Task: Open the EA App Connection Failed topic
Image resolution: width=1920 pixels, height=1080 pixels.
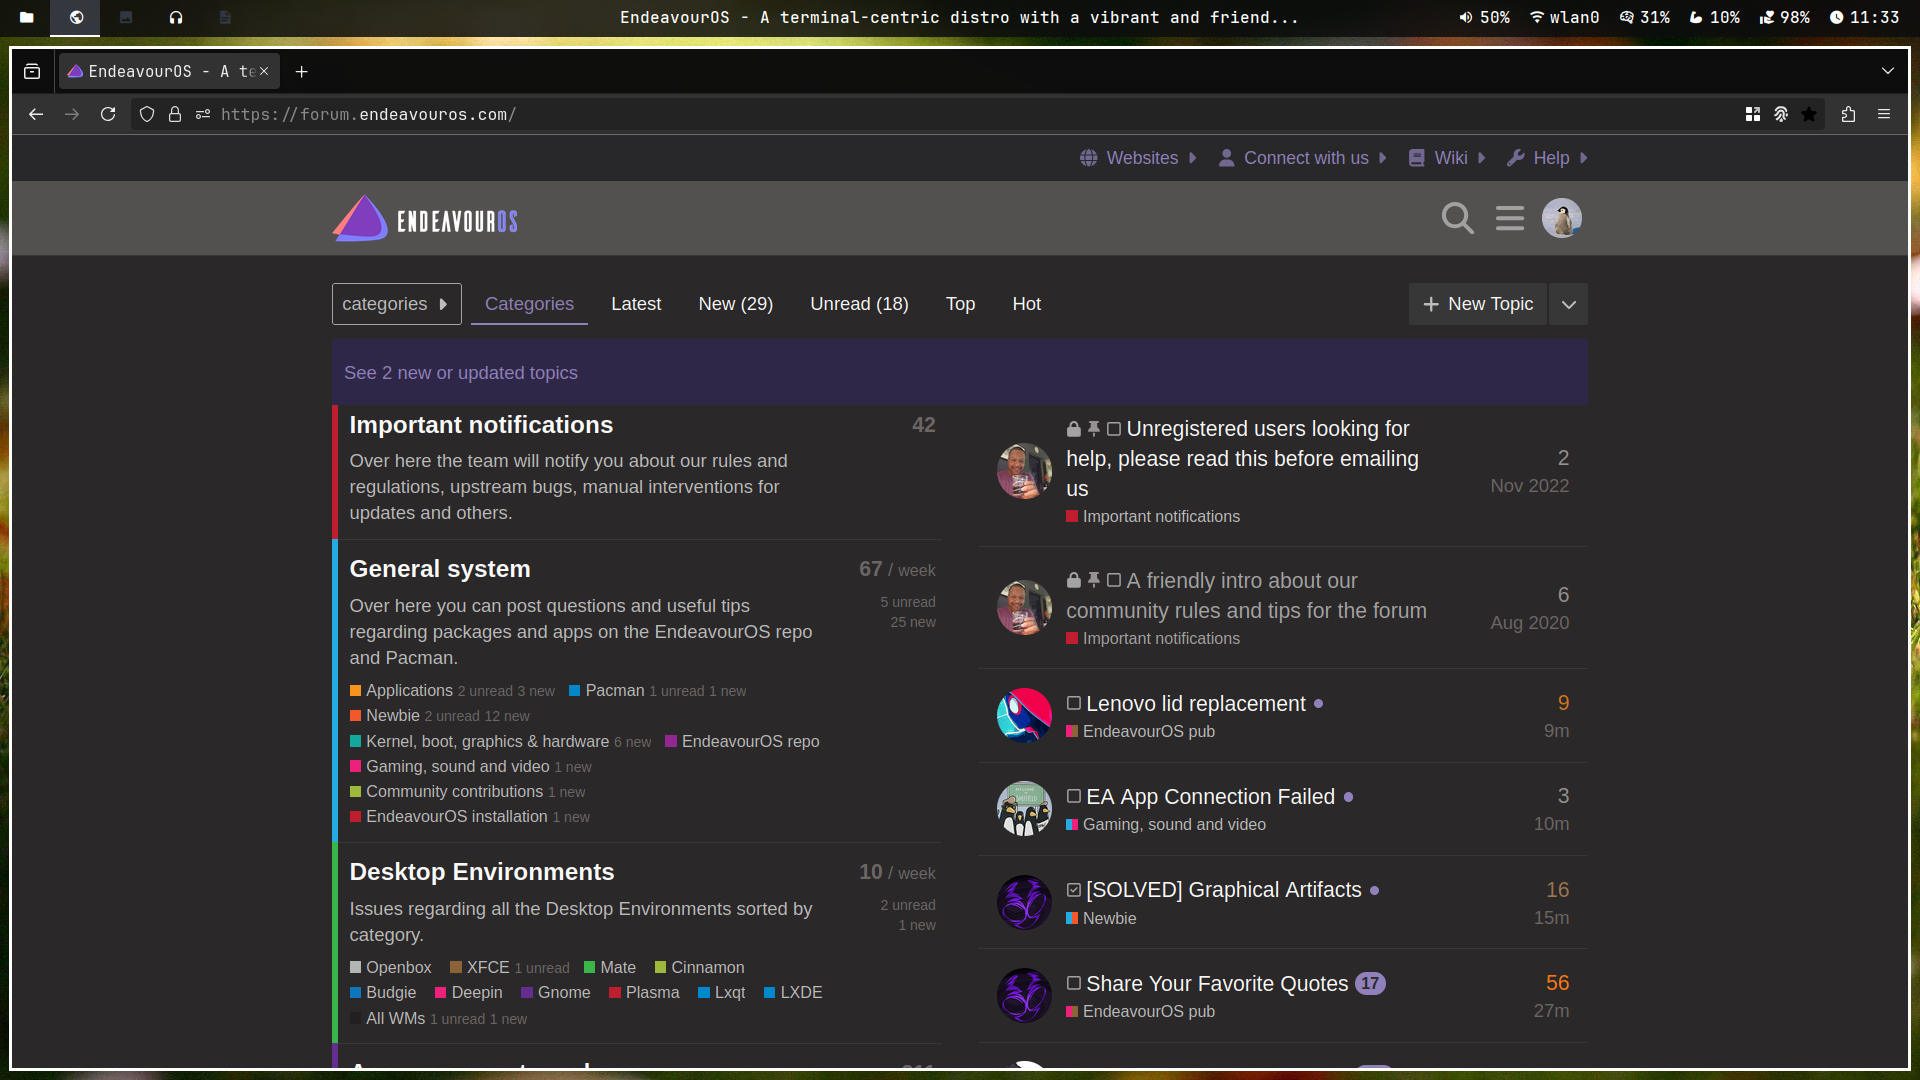Action: 1210,797
